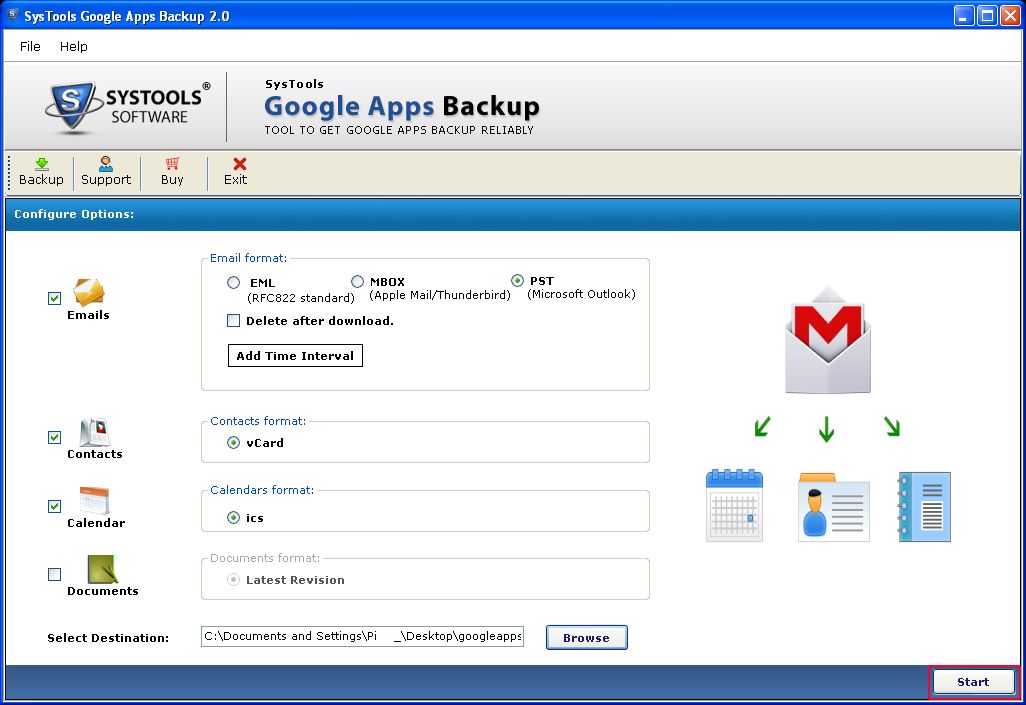Click the large Gmail envelope graphic
The image size is (1026, 705).
point(828,340)
